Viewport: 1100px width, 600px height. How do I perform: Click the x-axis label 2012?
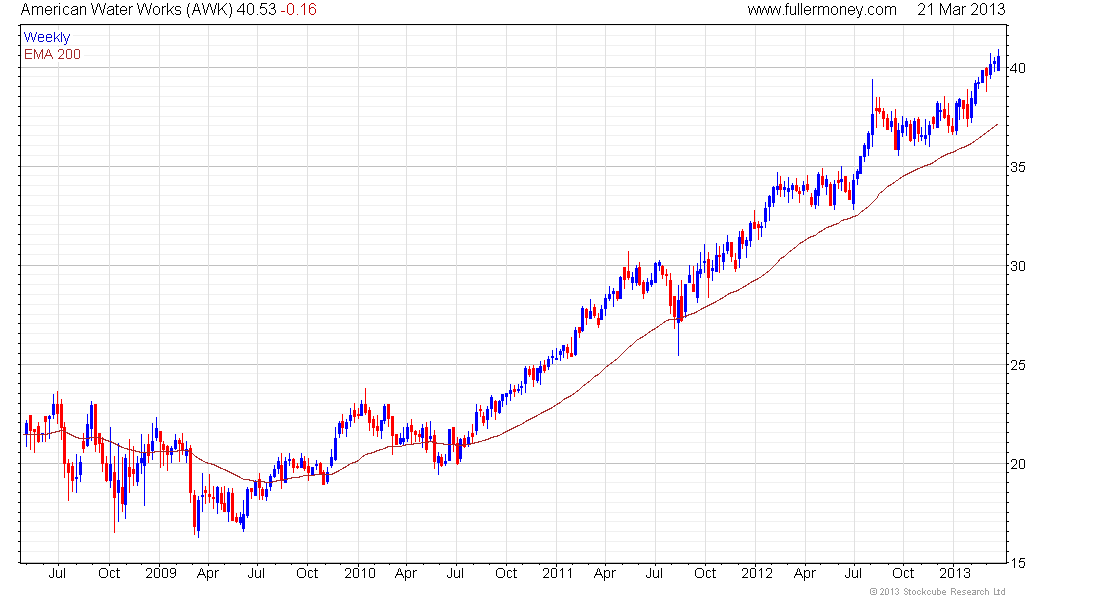(757, 573)
